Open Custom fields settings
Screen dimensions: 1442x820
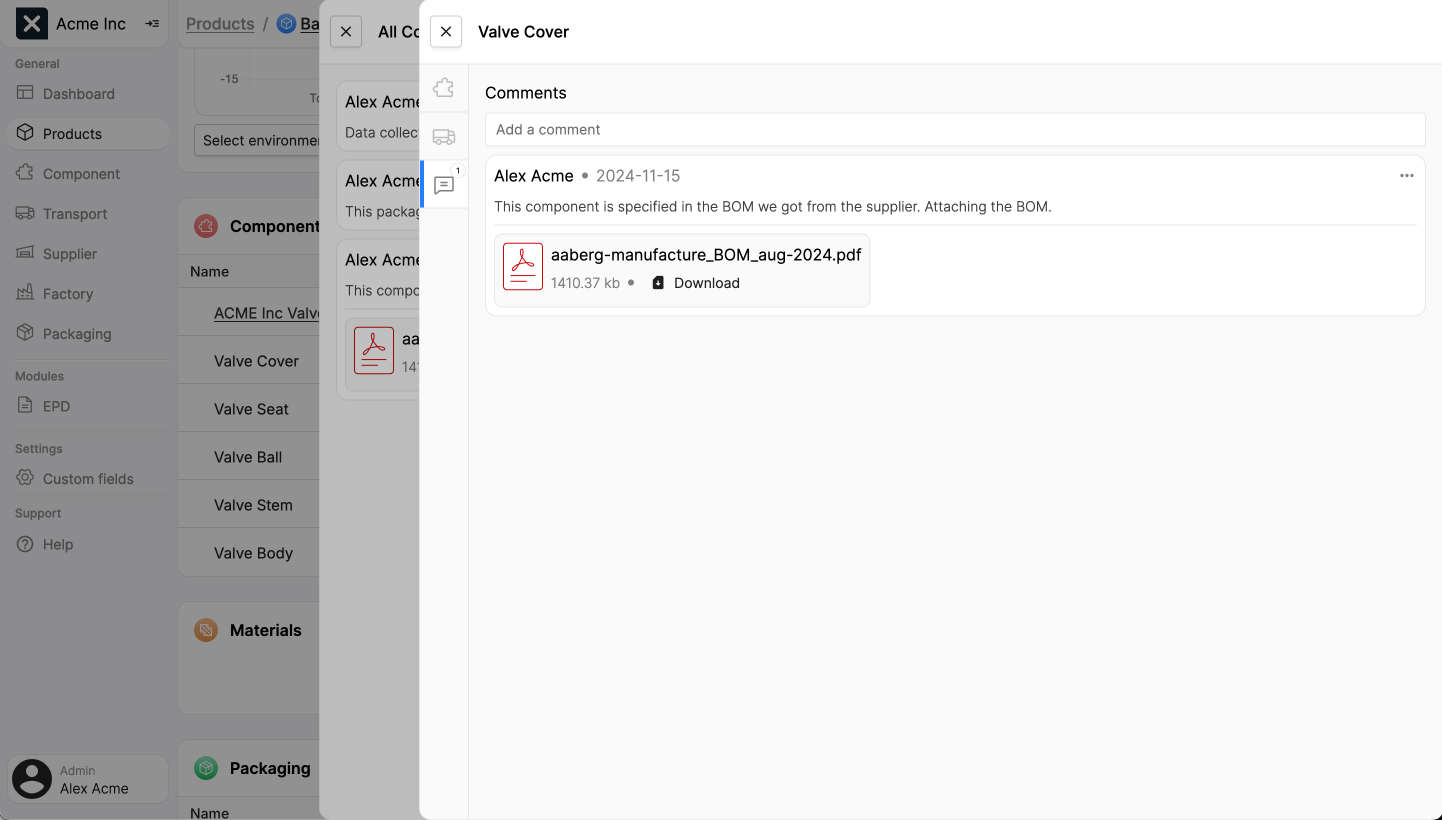point(87,479)
